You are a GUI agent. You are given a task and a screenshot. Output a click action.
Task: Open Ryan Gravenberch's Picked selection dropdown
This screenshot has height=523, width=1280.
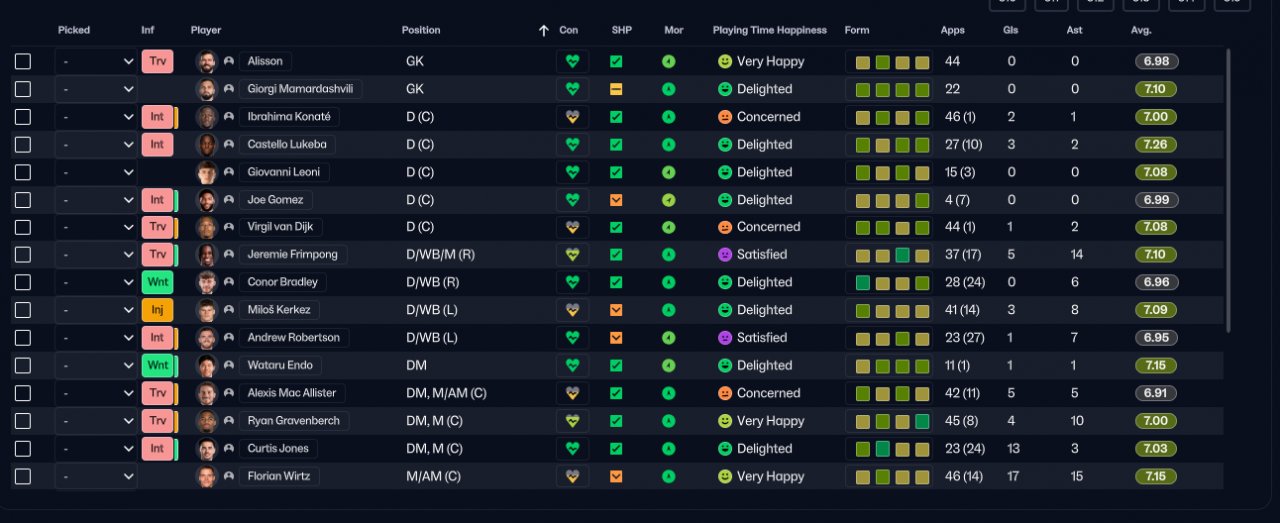[x=96, y=421]
